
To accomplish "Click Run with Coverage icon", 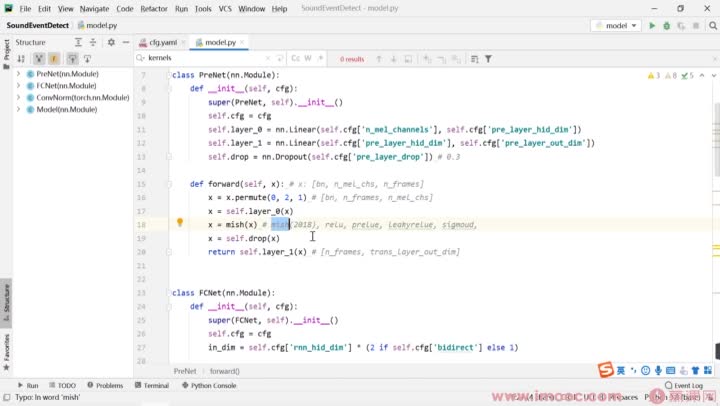I will [x=681, y=26].
